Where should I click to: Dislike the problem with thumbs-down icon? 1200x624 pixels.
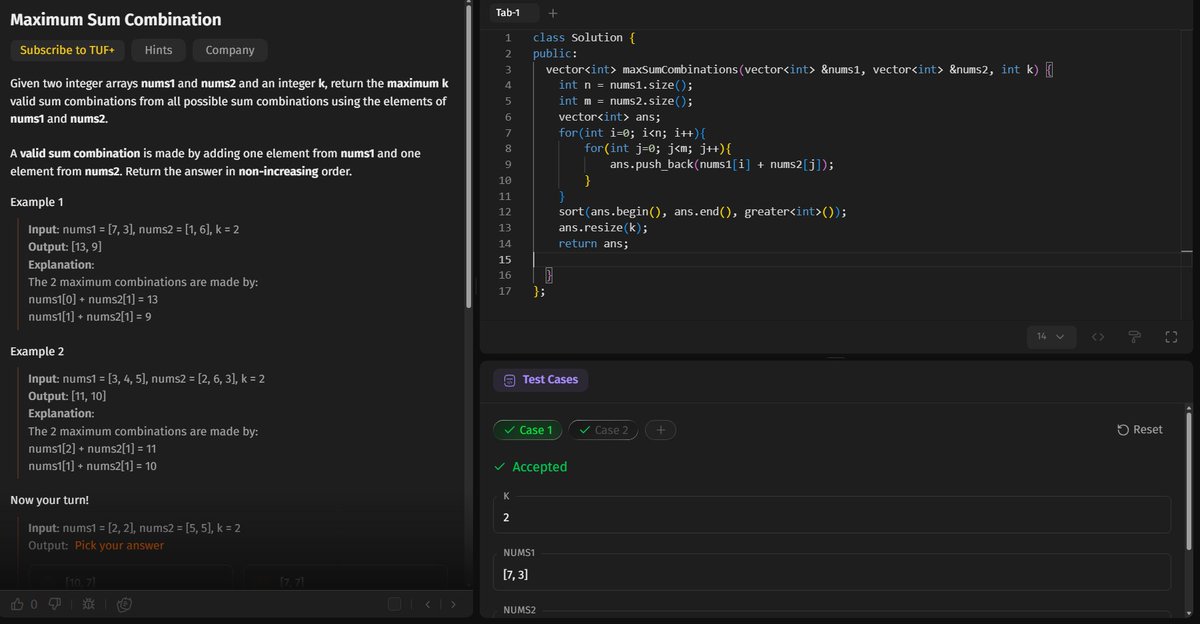56,604
